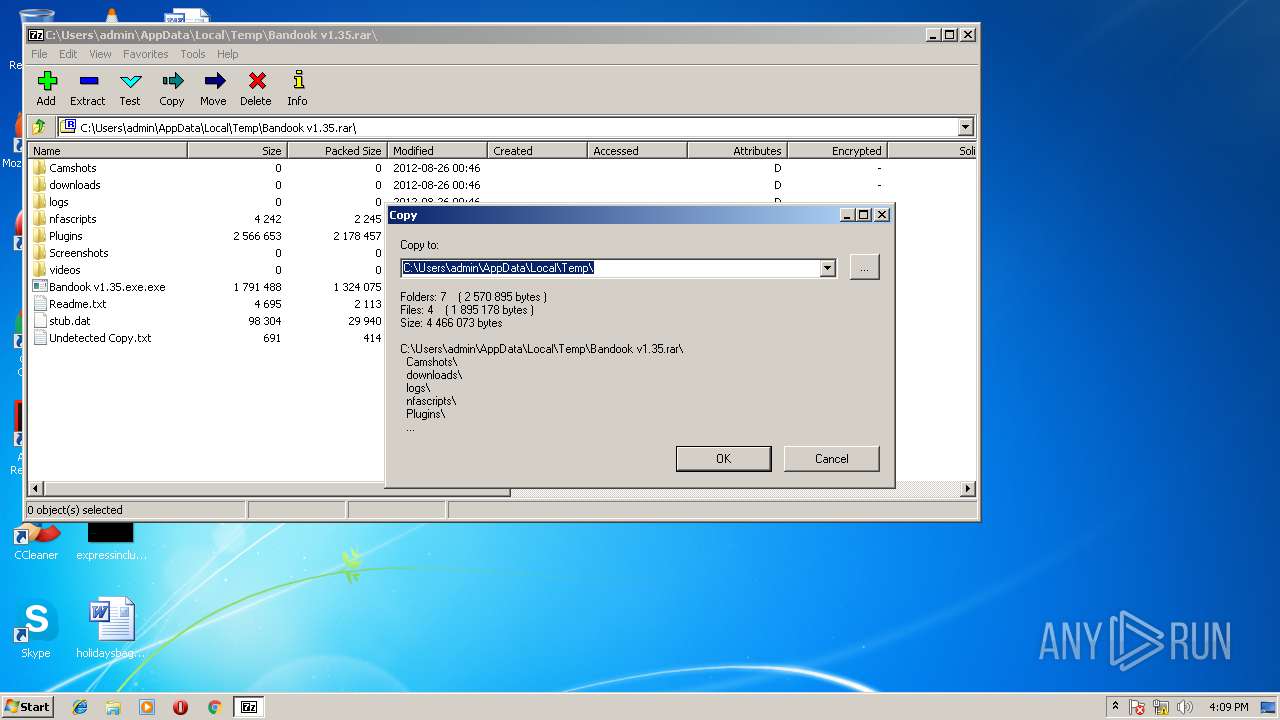The image size is (1280, 720).
Task: Select the Plugins folder icon
Action: click(40, 236)
